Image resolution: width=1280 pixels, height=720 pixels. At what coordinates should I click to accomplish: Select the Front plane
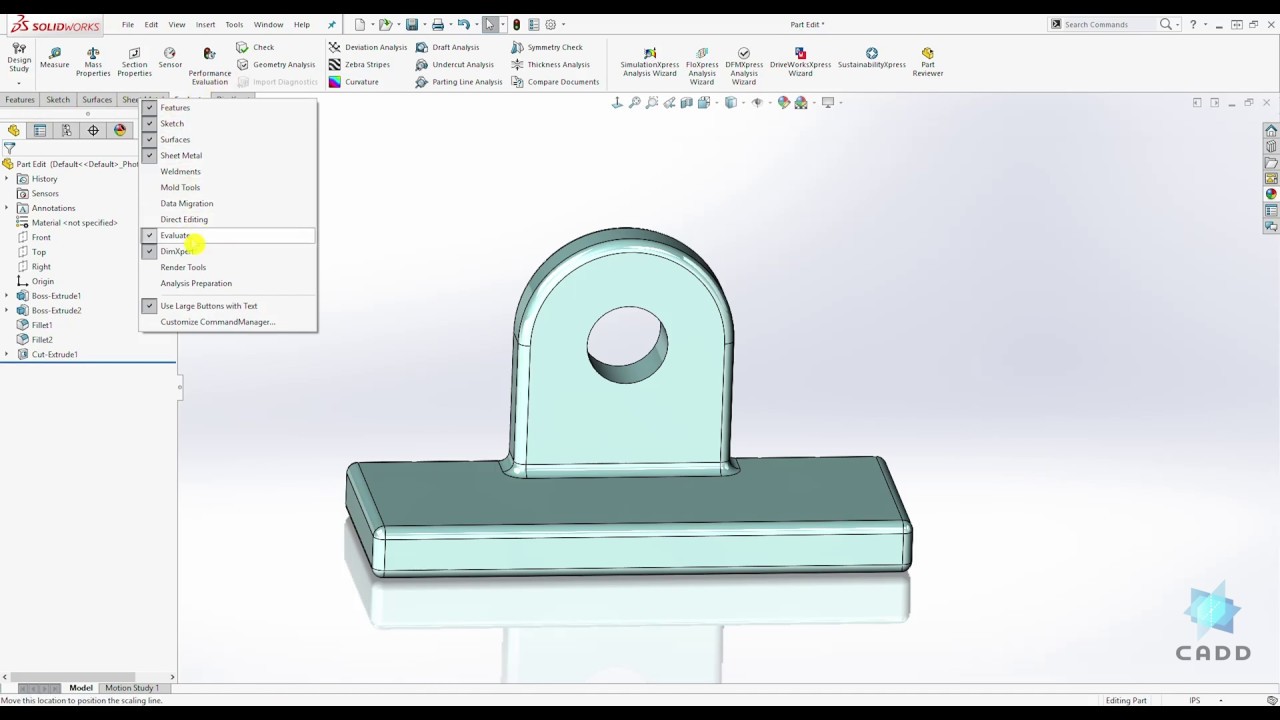click(x=41, y=237)
